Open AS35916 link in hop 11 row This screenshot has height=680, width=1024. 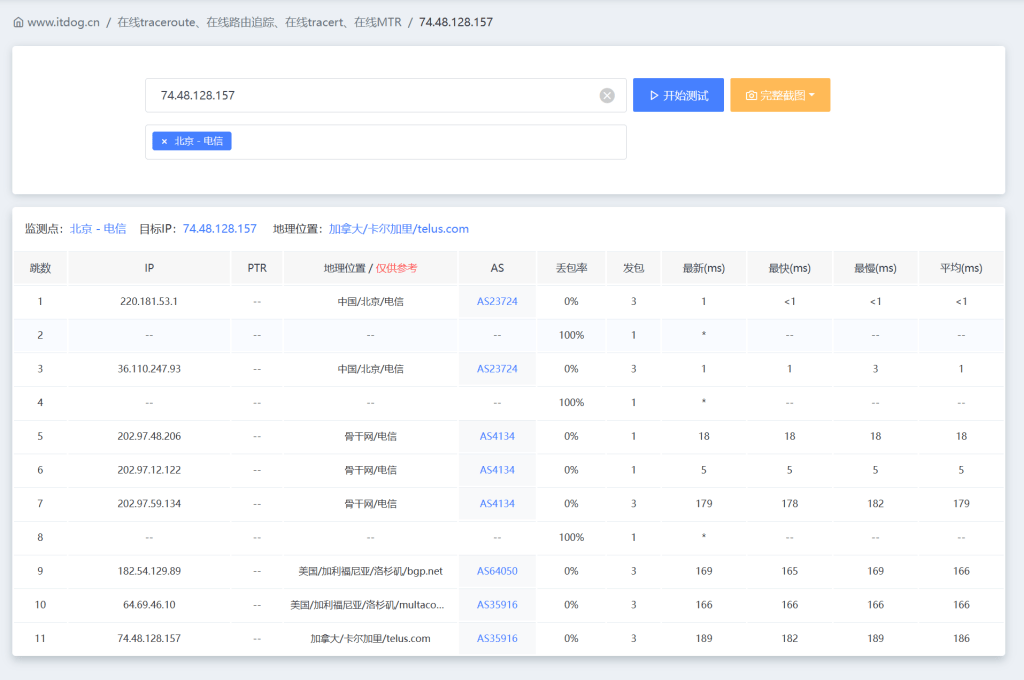[x=497, y=638]
